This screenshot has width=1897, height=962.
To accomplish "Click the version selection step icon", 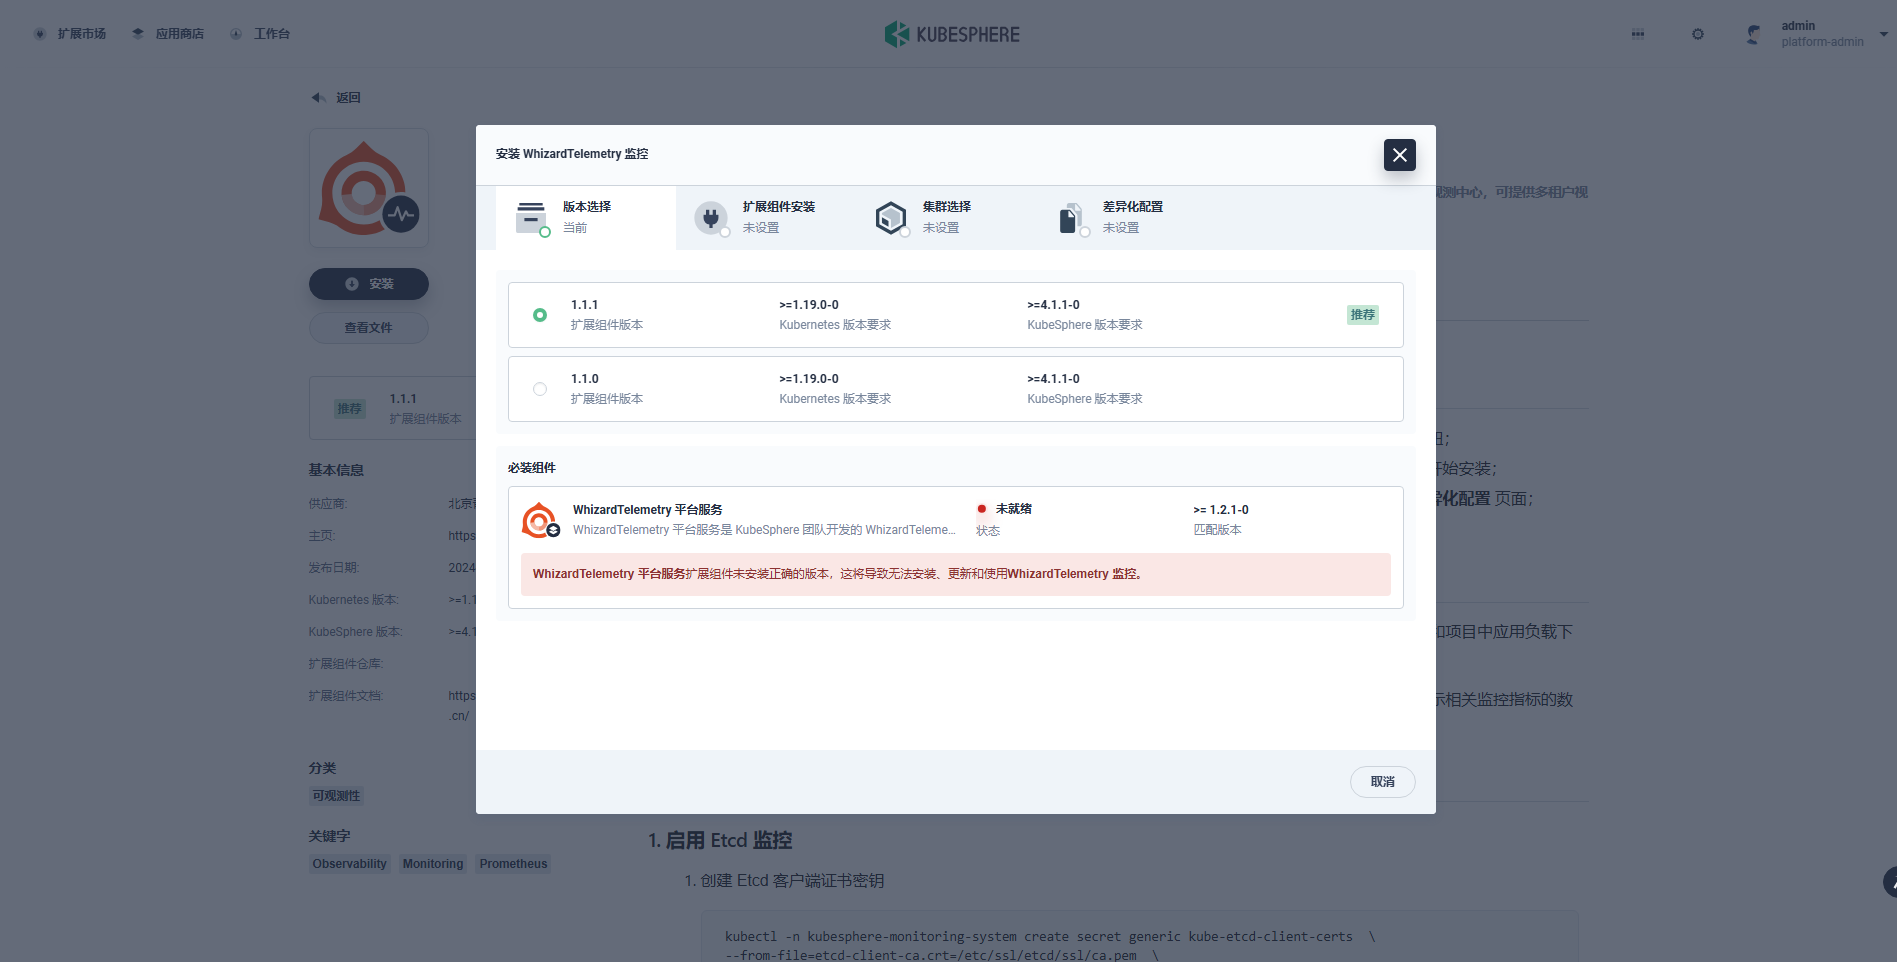I will [531, 217].
